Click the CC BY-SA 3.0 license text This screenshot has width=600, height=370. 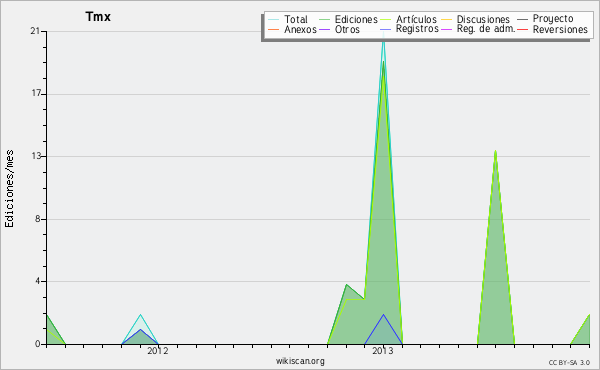569,363
